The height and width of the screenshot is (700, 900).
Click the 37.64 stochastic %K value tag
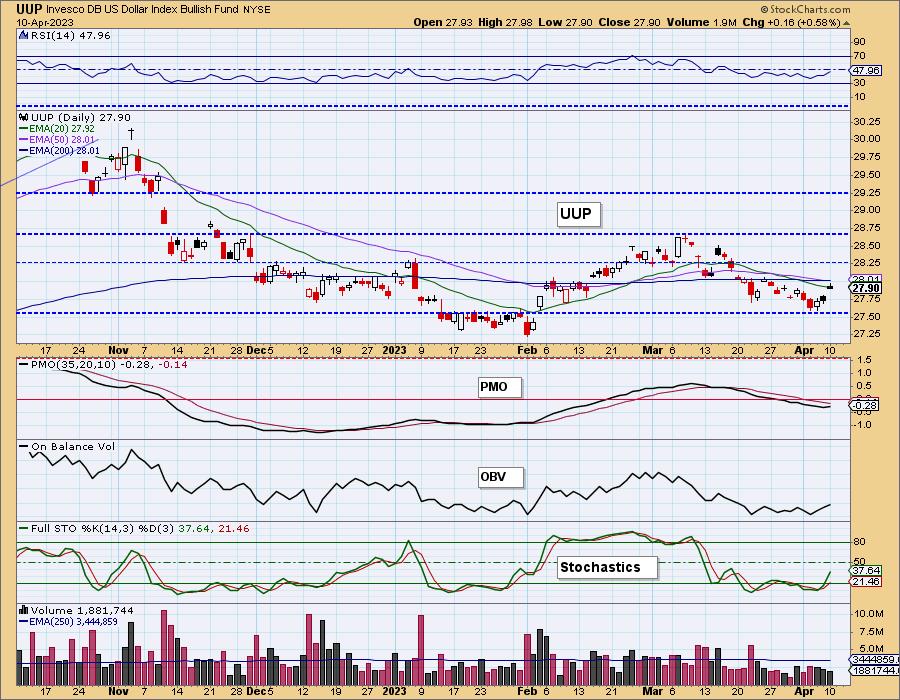click(866, 571)
